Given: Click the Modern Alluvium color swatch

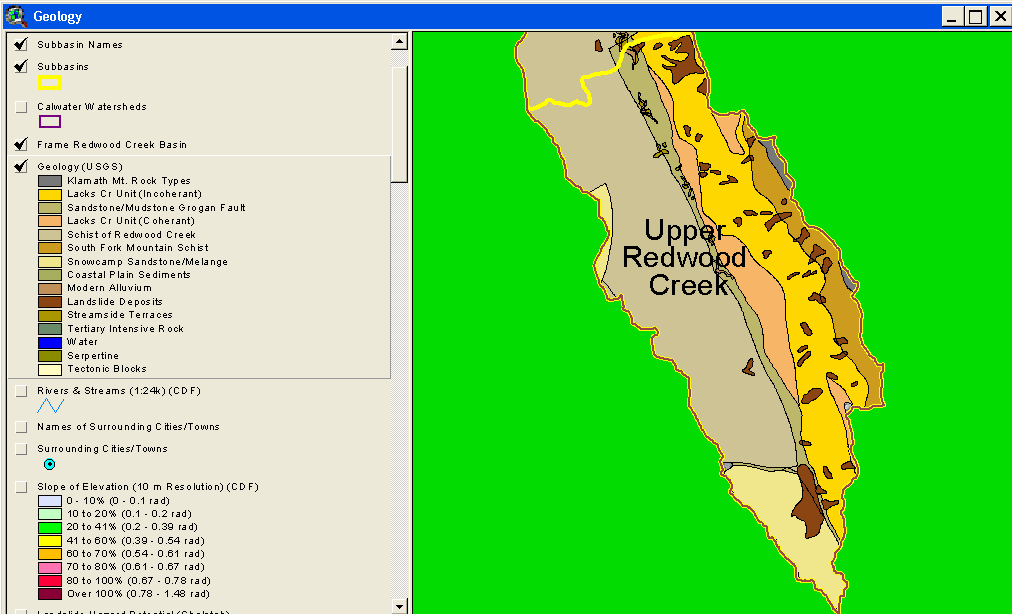Looking at the screenshot, I should coord(50,289).
